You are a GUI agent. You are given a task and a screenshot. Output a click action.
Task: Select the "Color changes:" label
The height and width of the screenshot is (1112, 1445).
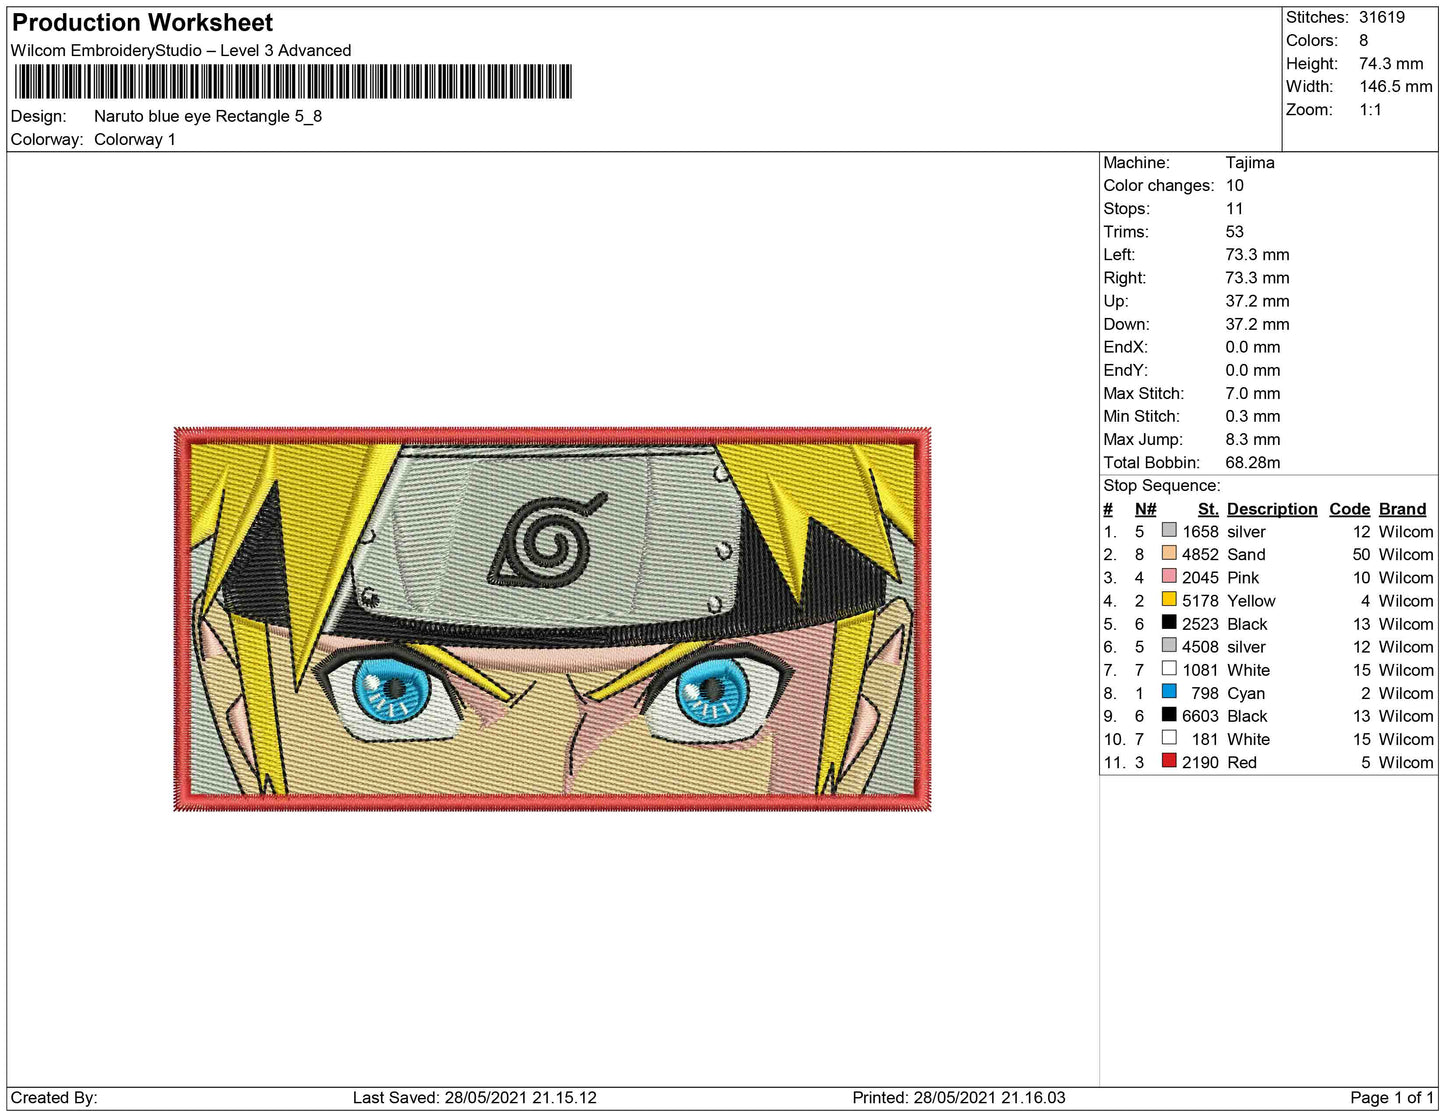(x=1159, y=185)
